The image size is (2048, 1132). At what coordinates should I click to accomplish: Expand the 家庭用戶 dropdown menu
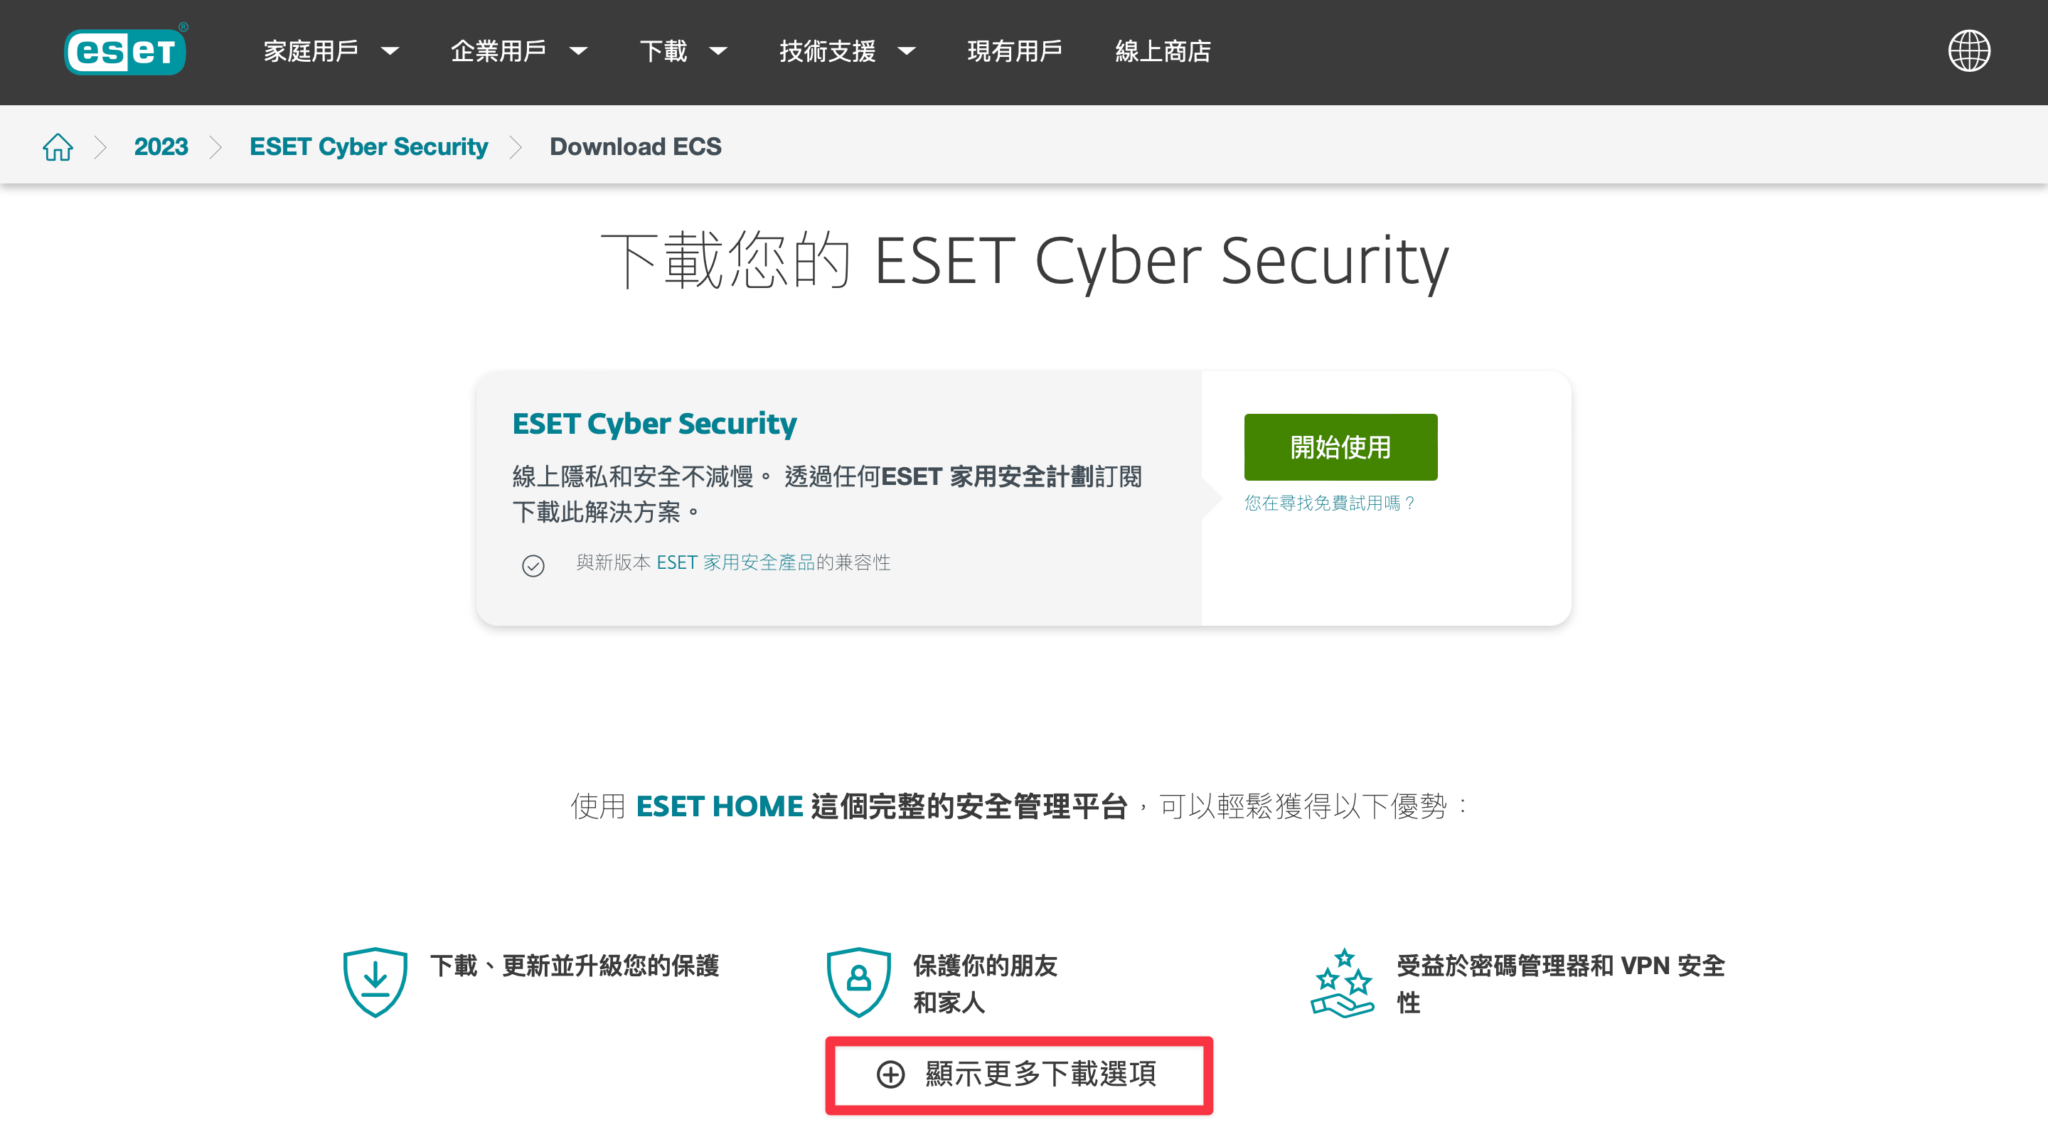pyautogui.click(x=310, y=51)
